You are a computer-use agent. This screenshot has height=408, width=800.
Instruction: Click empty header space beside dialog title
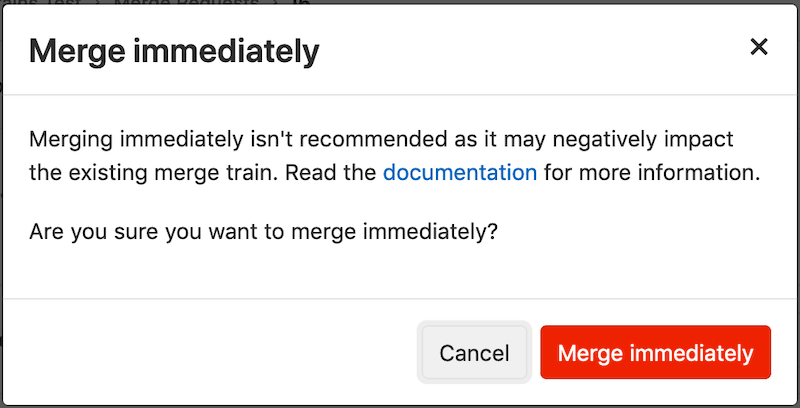(x=520, y=50)
